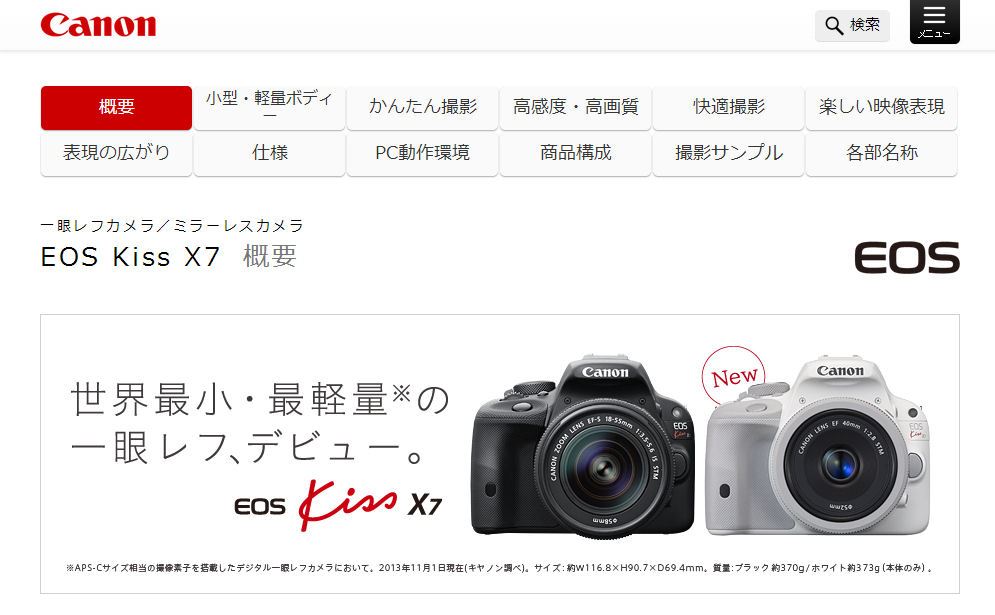
Task: Click the EOS Kiss X7 banner logo
Action: click(338, 505)
